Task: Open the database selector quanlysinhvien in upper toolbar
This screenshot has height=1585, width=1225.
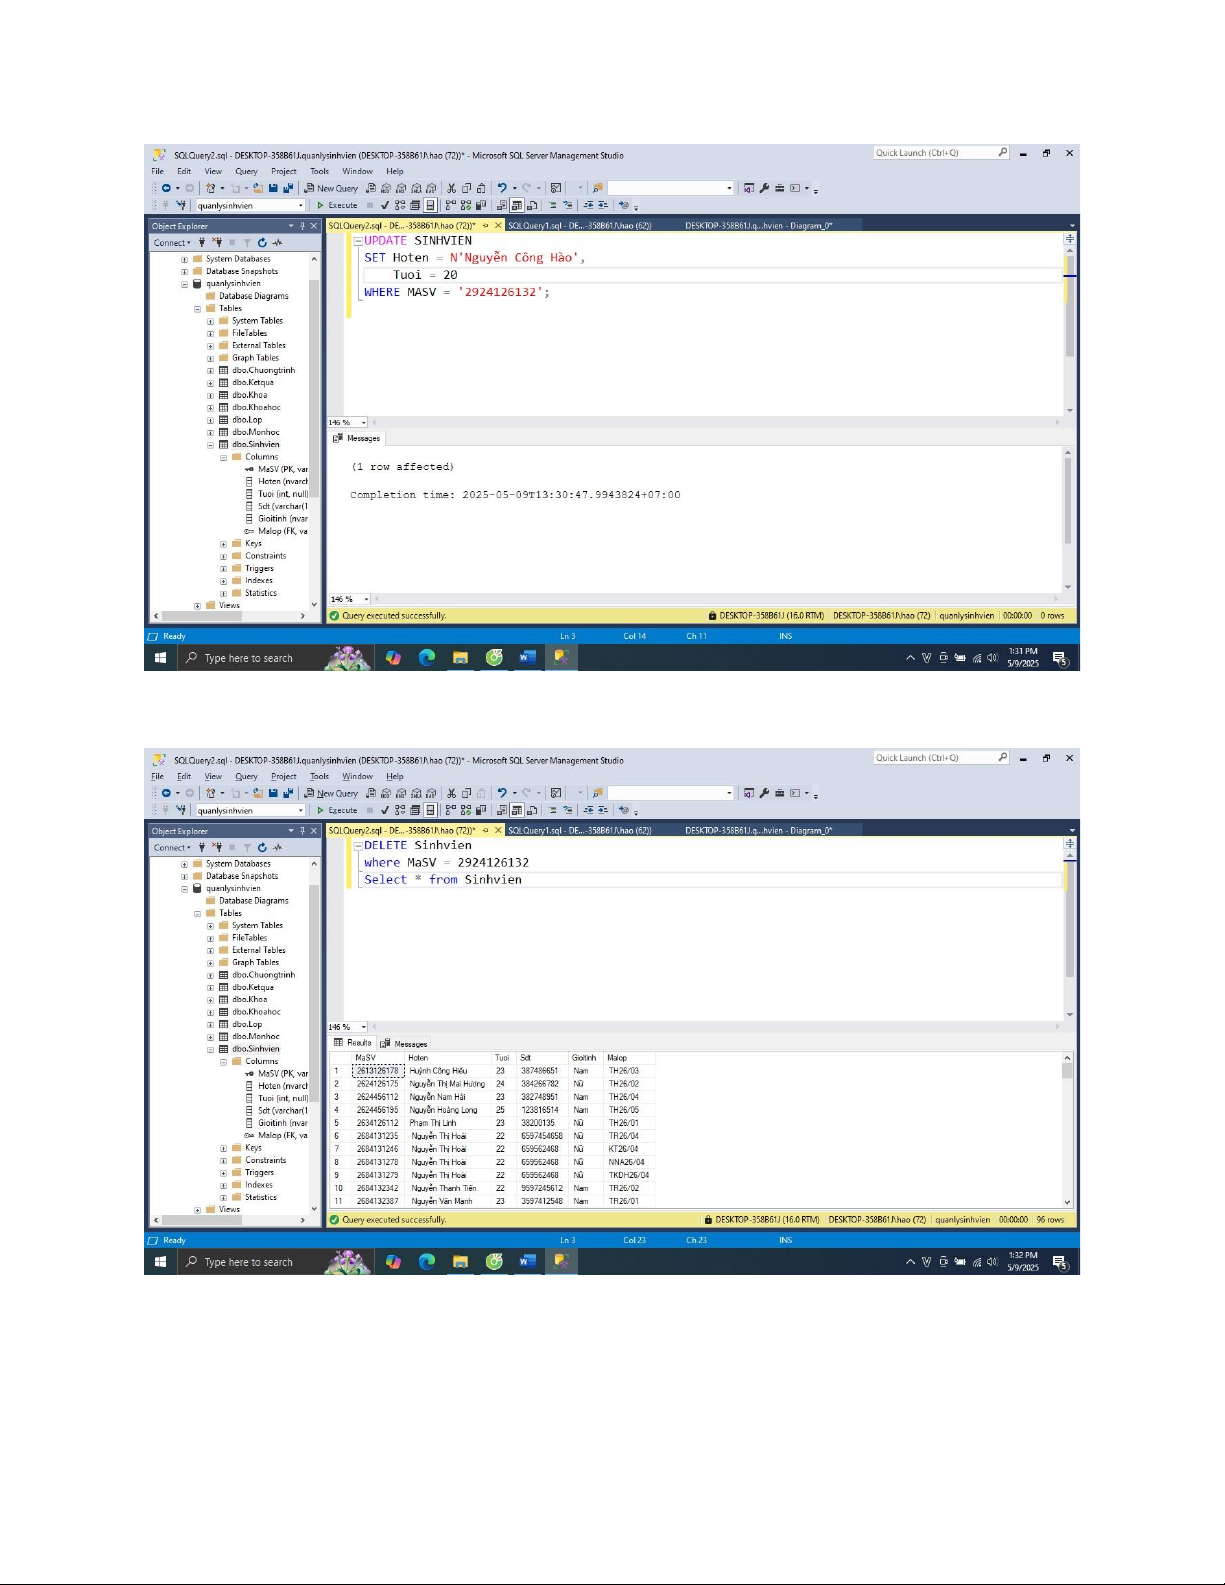Action: 250,206
